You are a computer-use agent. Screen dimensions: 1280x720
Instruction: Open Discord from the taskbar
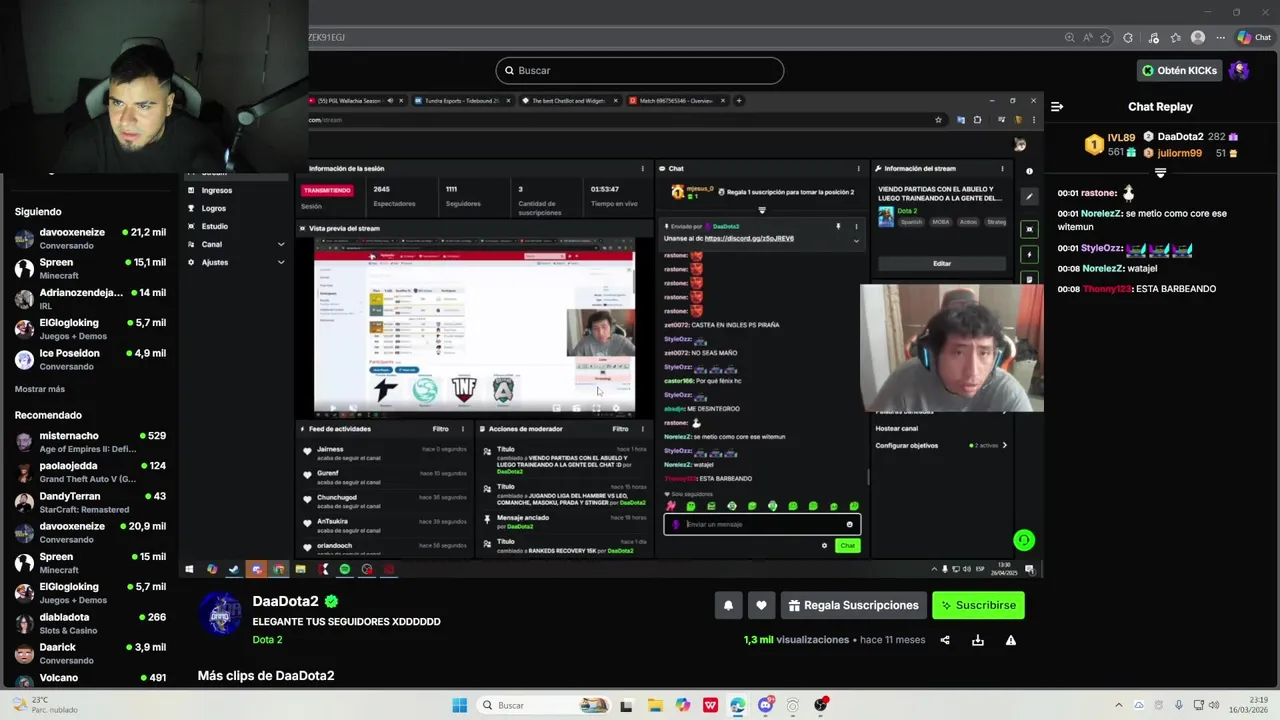tap(766, 705)
